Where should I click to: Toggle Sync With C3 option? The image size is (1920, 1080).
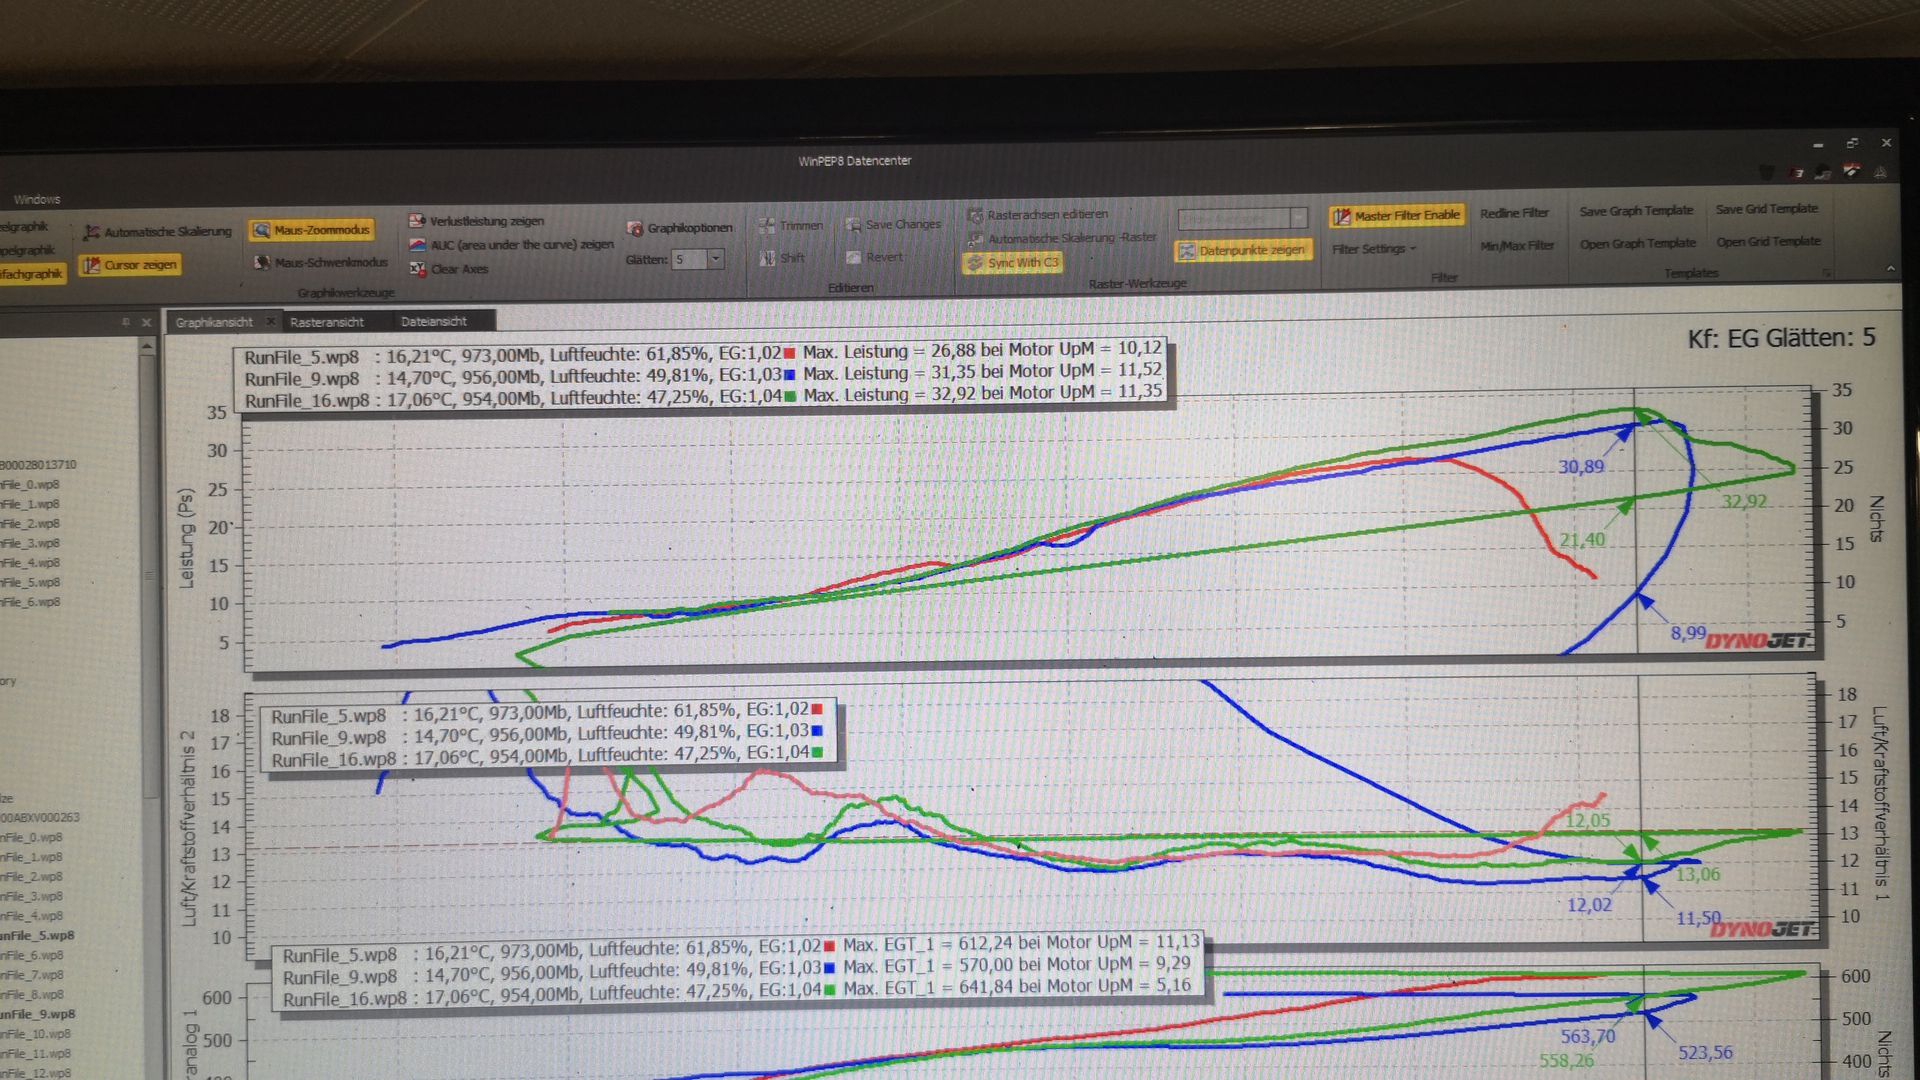[x=1012, y=263]
